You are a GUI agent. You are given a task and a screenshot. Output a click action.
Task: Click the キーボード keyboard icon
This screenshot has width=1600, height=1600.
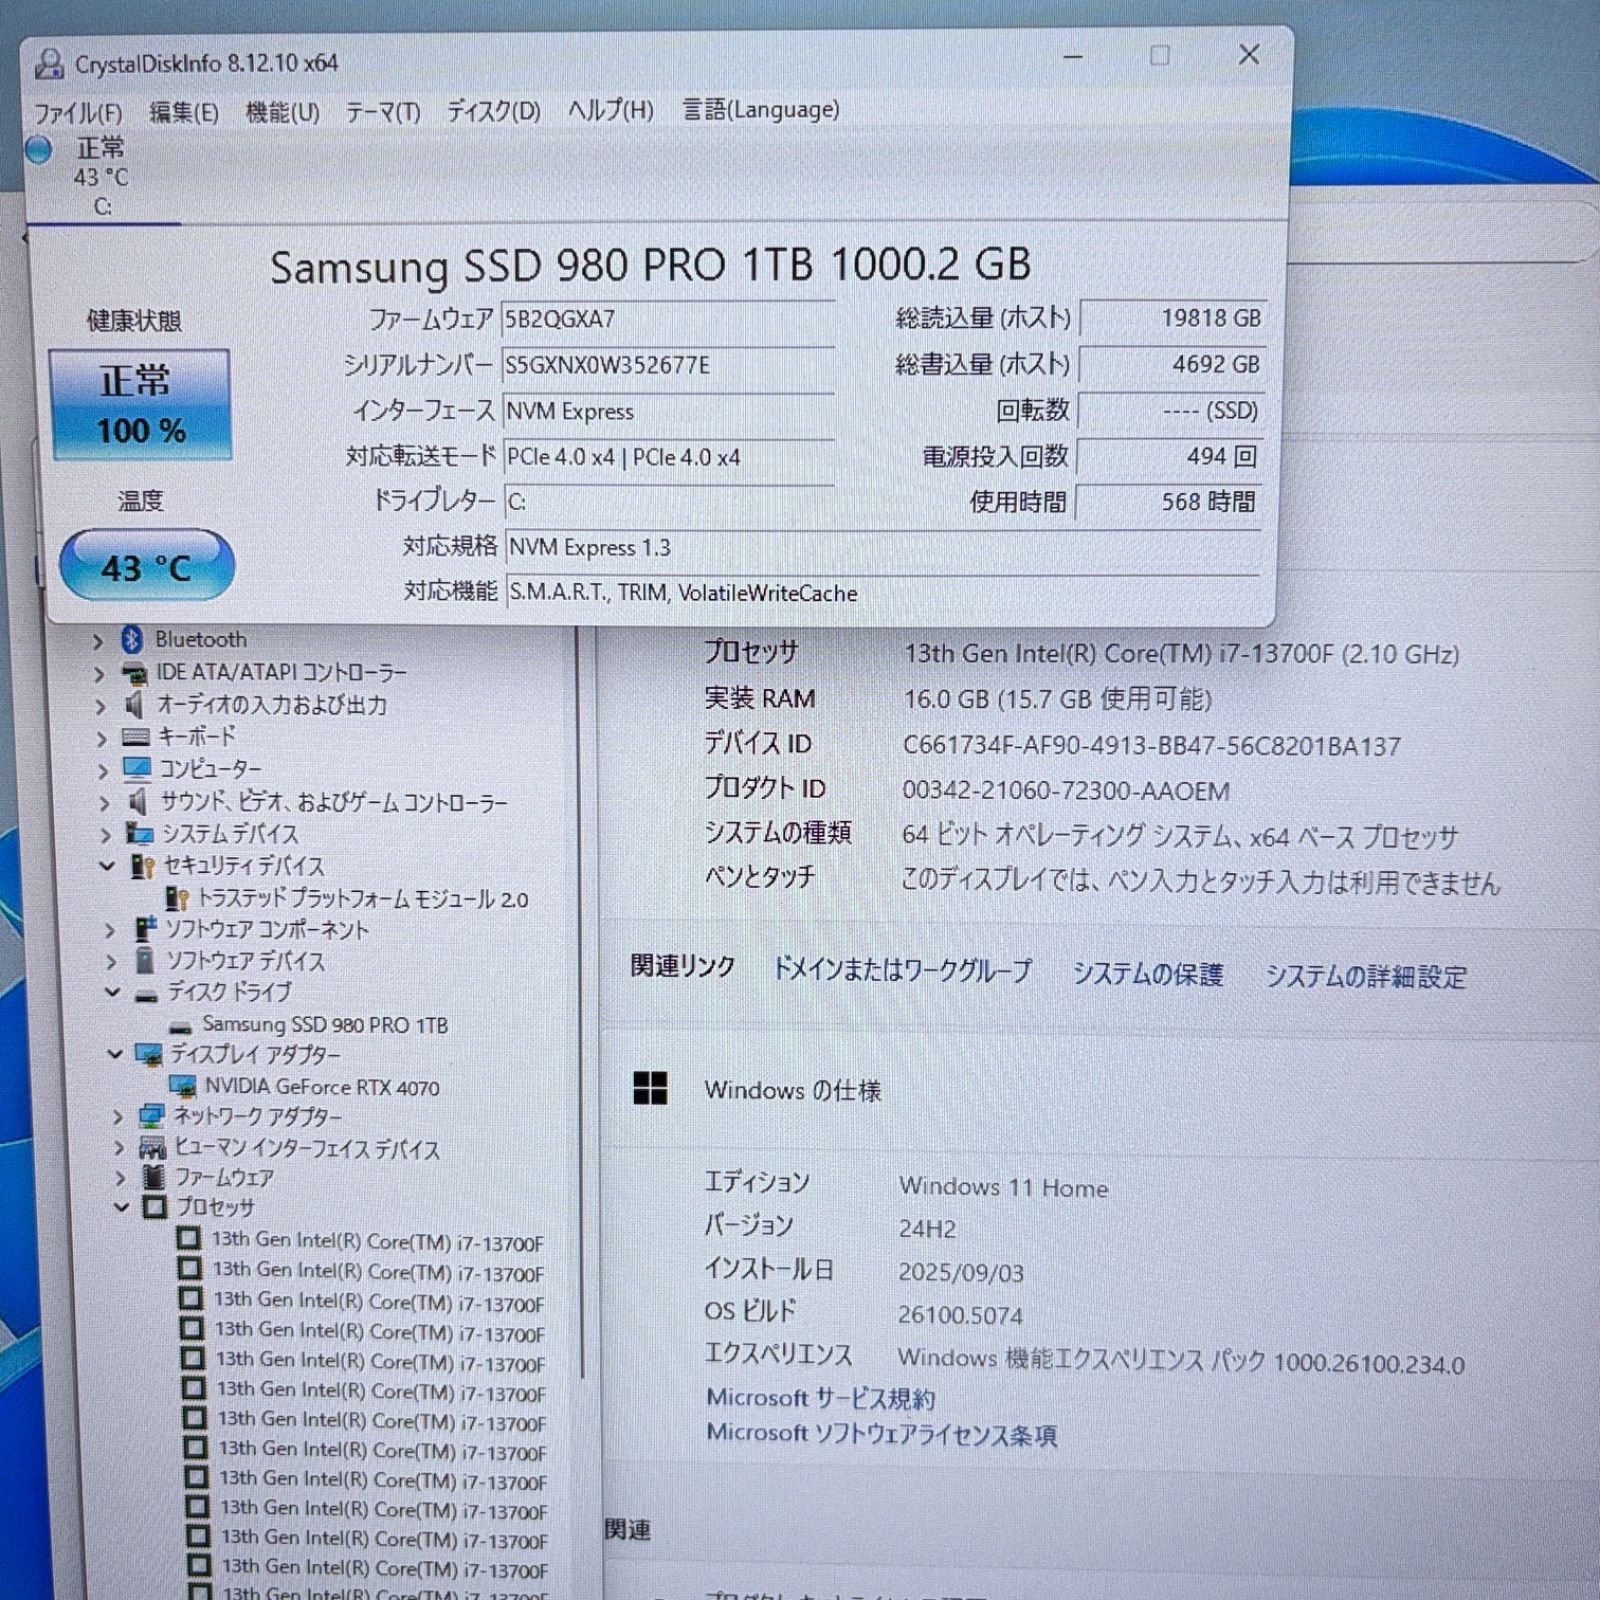point(135,737)
